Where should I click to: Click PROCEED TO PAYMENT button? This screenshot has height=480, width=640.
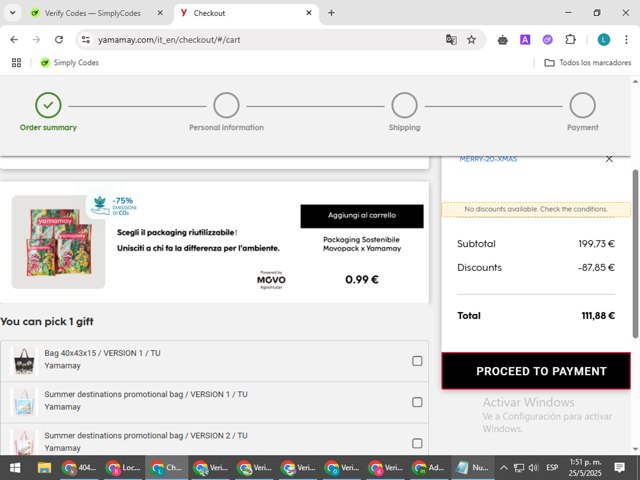click(536, 371)
